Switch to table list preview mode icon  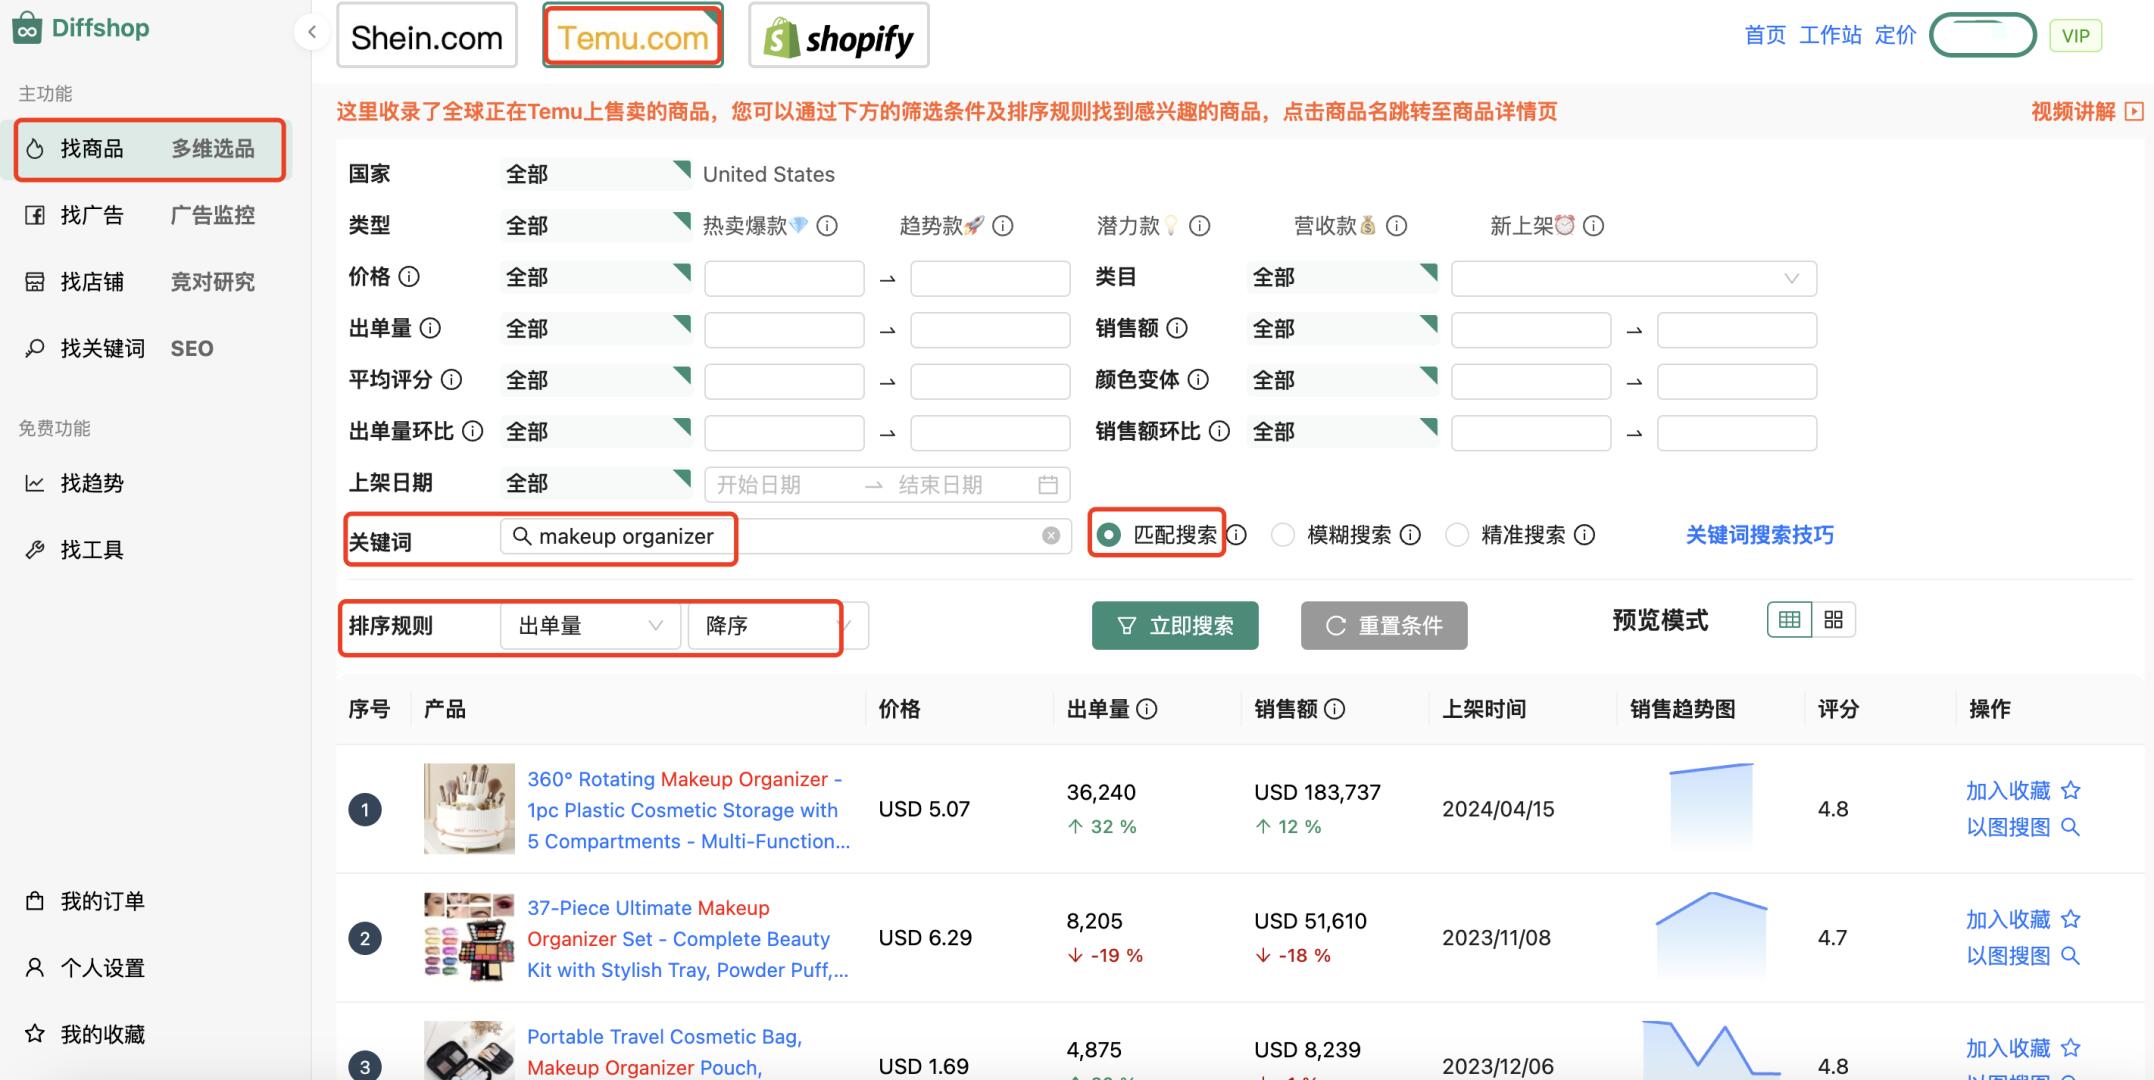tap(1790, 620)
